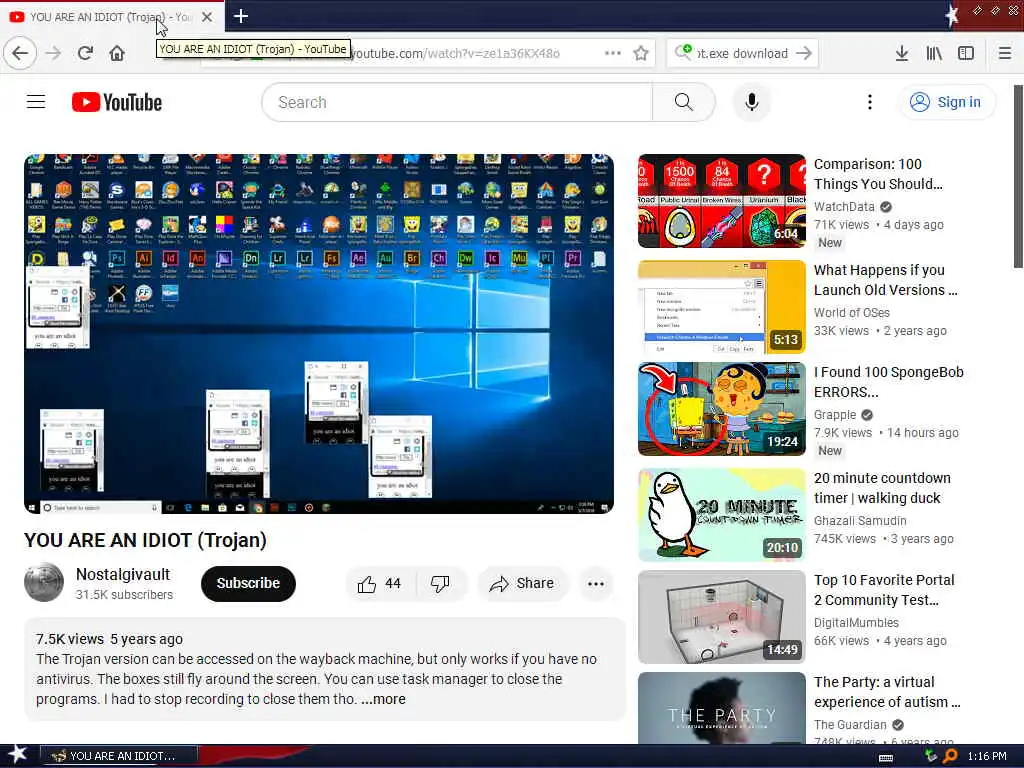Viewport: 1024px width, 768px height.
Task: Subscribe to Nostalgivault
Action: (x=248, y=583)
